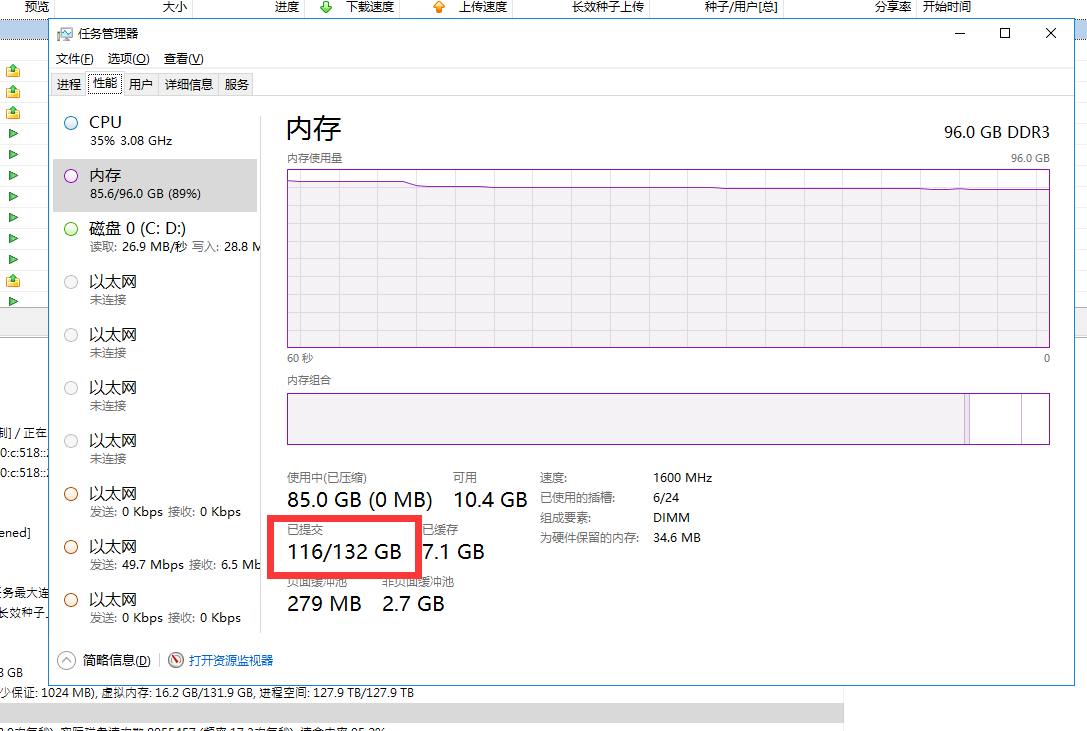The image size is (1087, 731).
Task: Click the orange upload arrow icon in the background header
Action: [438, 7]
